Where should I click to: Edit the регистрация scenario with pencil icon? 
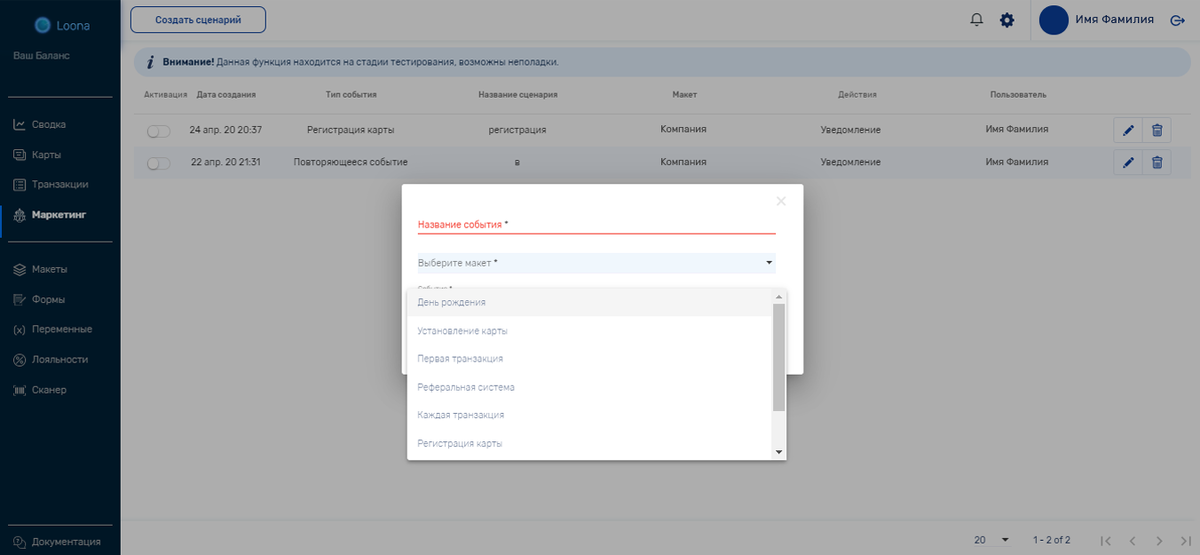pyautogui.click(x=1128, y=130)
